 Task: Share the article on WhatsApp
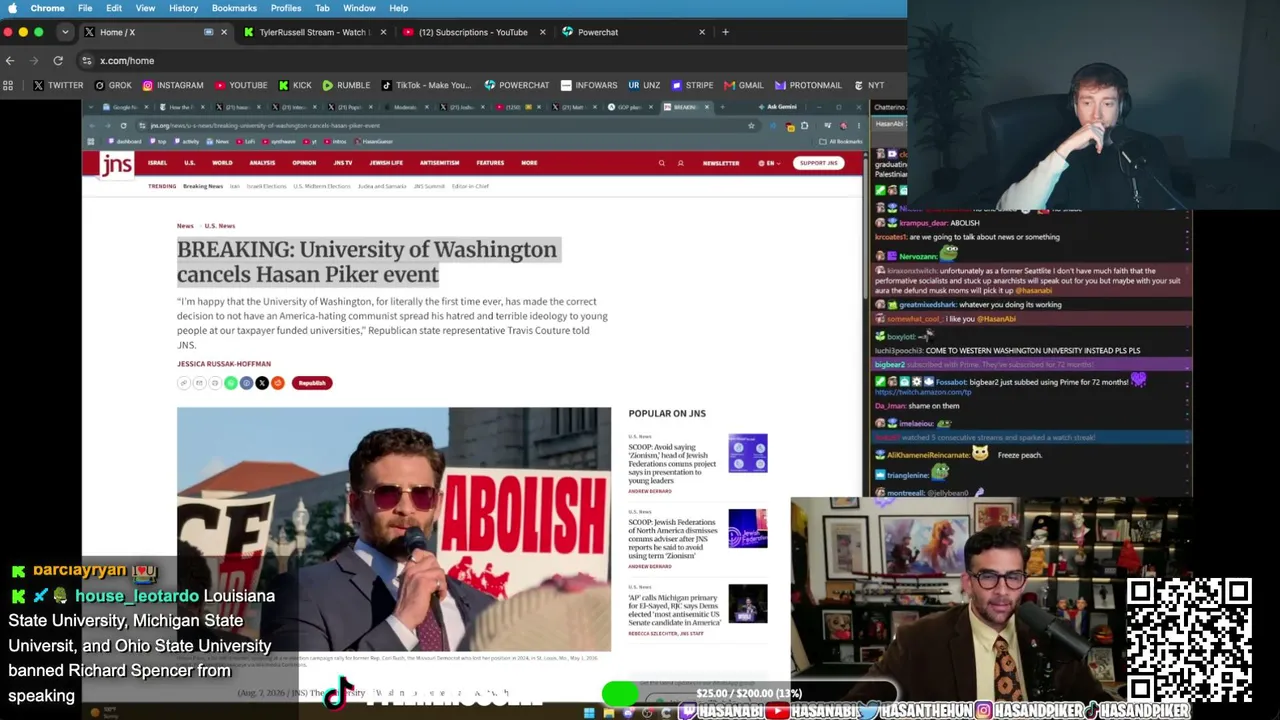tap(230, 383)
